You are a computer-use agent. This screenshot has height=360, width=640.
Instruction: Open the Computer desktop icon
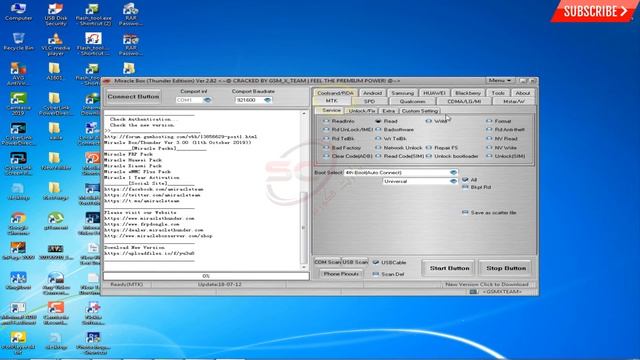tap(18, 12)
